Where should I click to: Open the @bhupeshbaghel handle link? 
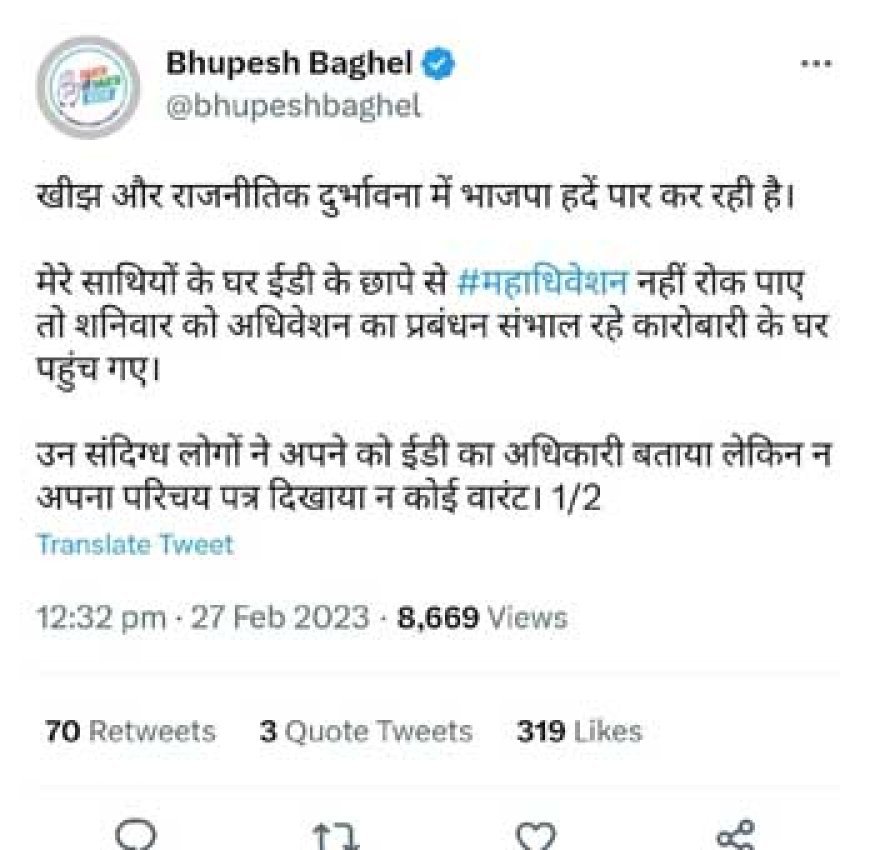(293, 105)
